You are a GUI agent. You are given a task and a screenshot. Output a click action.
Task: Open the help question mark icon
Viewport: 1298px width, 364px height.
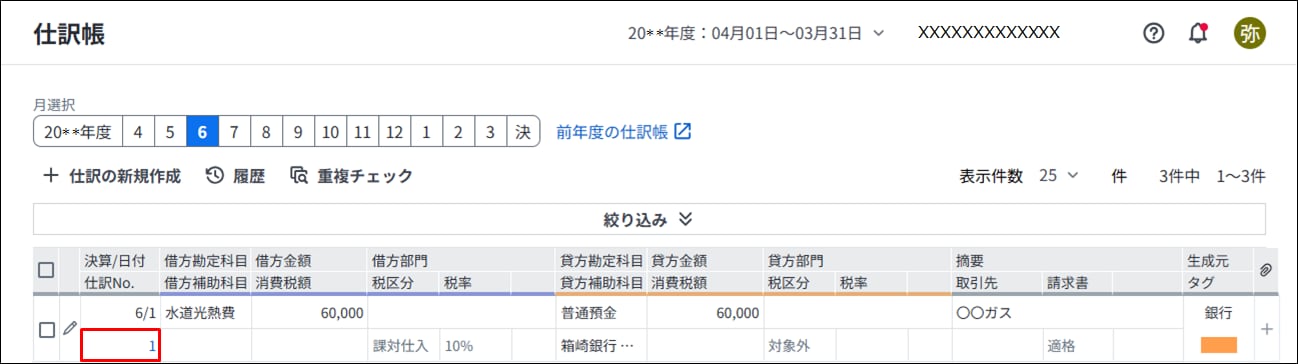1154,33
